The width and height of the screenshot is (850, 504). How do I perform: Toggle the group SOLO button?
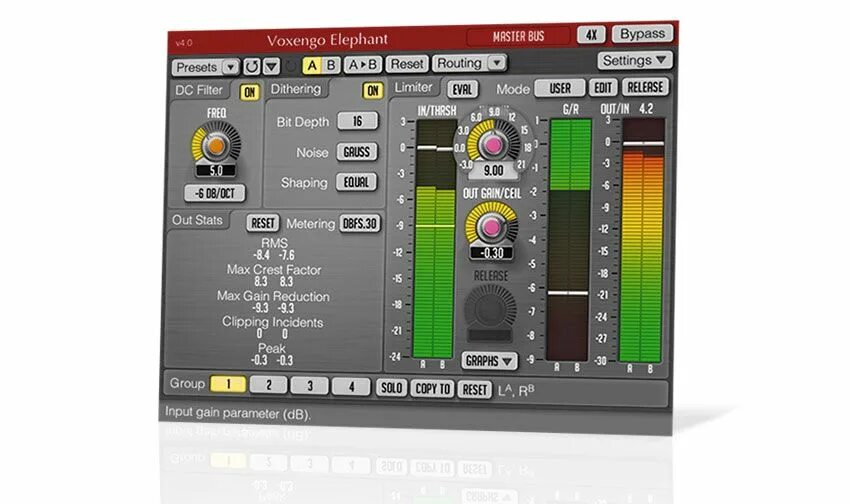pos(391,387)
